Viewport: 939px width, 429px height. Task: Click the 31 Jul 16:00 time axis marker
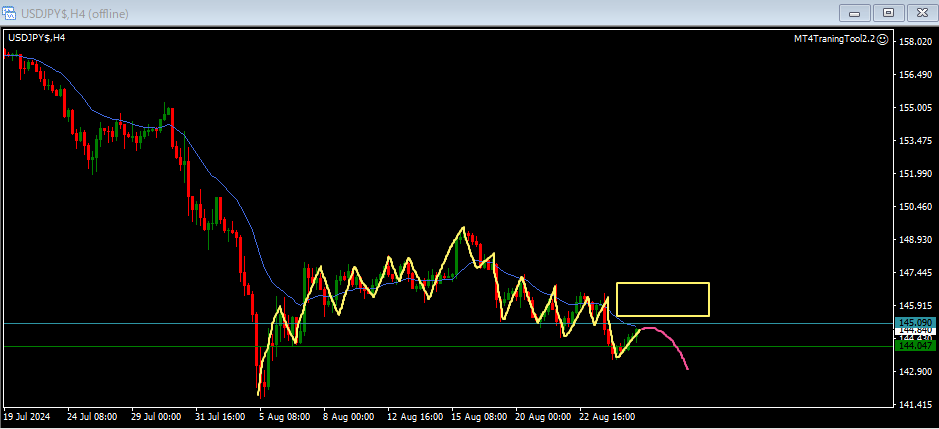pos(219,416)
